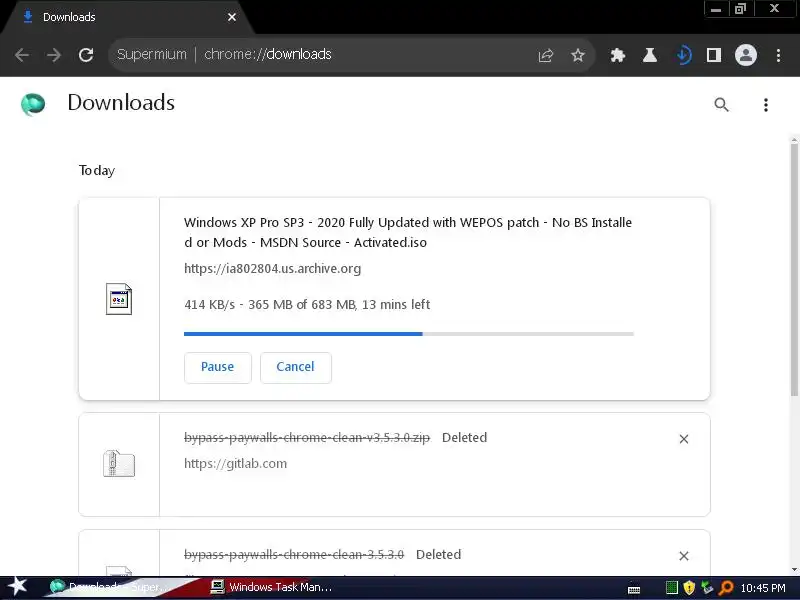Click the orange magnifier tray icon
800x600 pixels.
point(726,588)
